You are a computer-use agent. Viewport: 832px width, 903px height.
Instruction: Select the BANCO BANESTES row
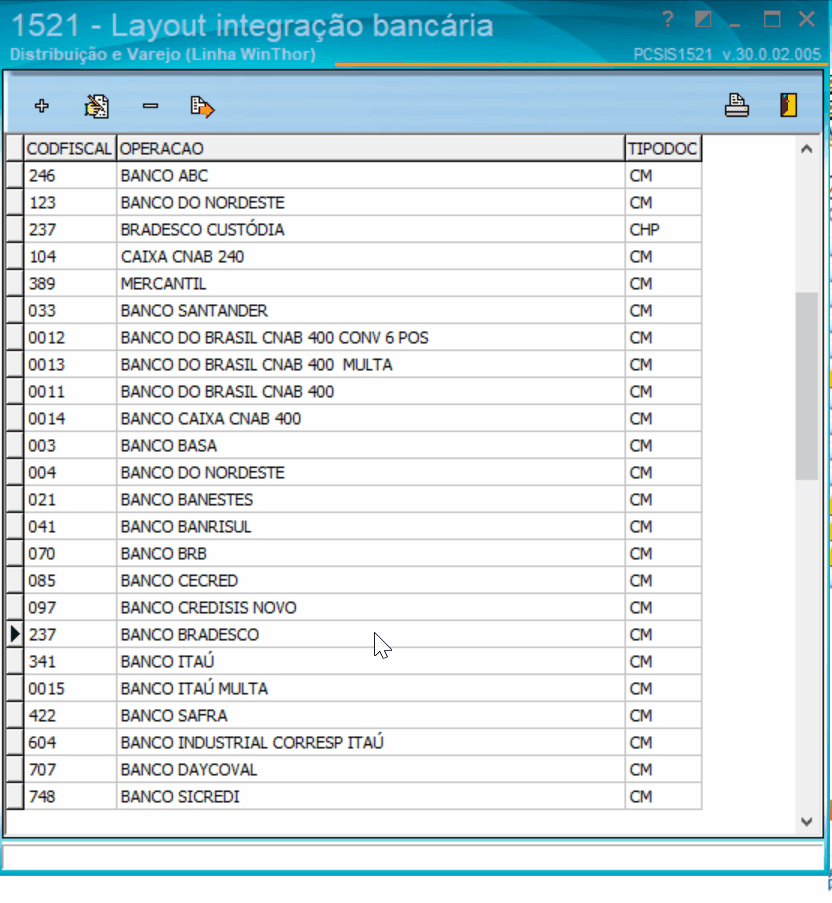point(354,500)
